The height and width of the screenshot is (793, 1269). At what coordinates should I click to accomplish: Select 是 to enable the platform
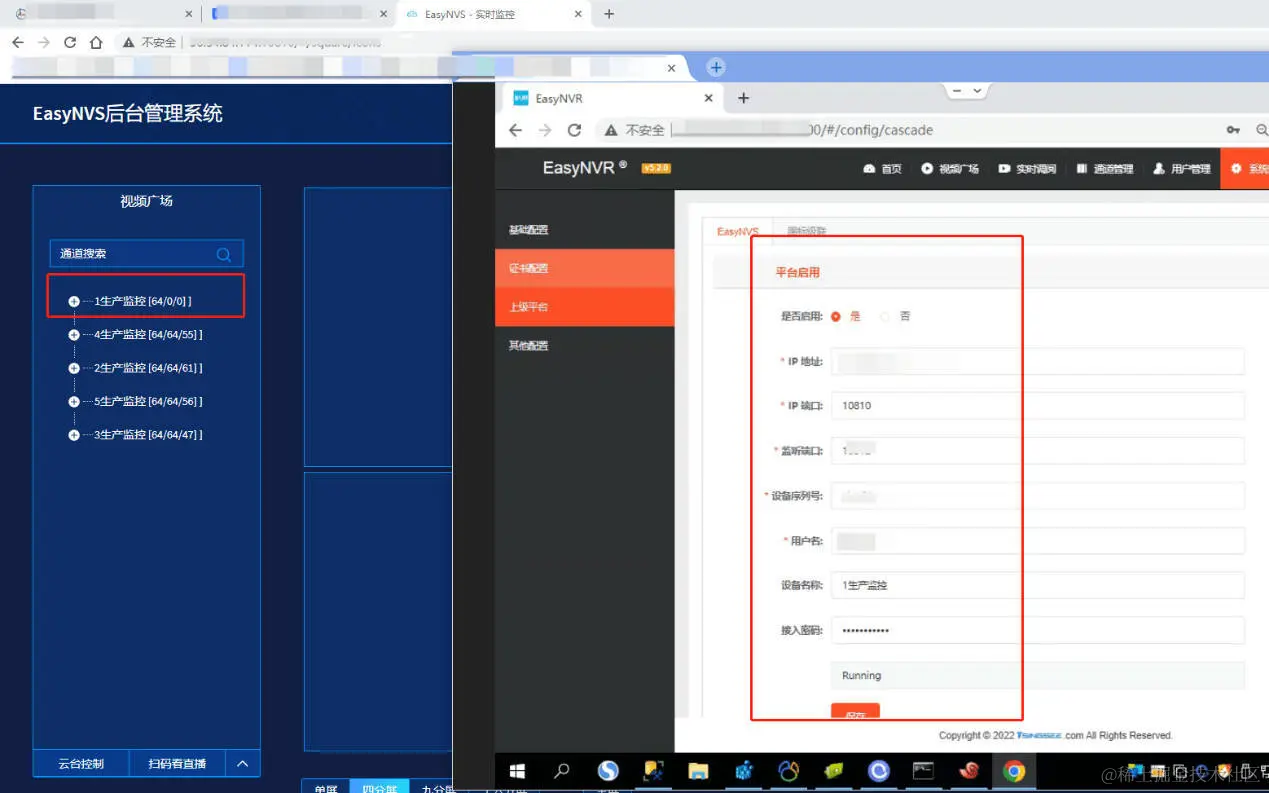click(x=836, y=316)
